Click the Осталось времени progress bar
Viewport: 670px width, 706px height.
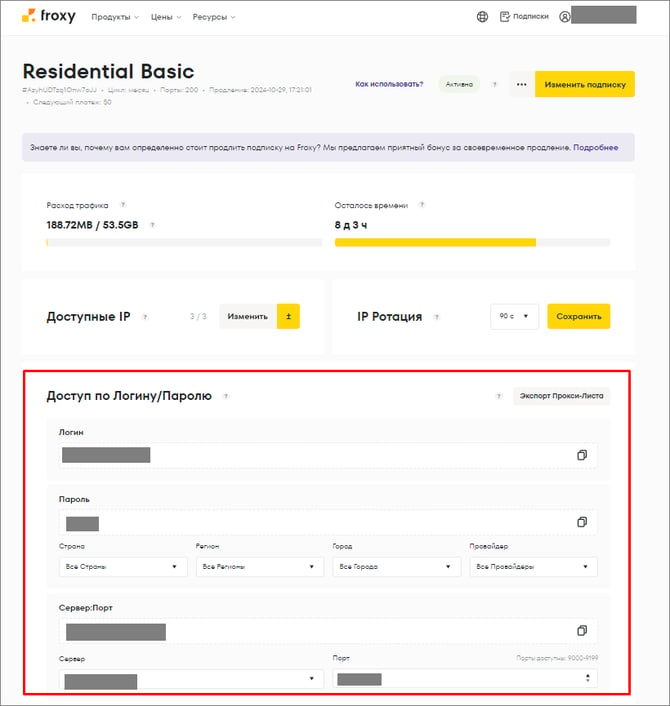pyautogui.click(x=472, y=243)
